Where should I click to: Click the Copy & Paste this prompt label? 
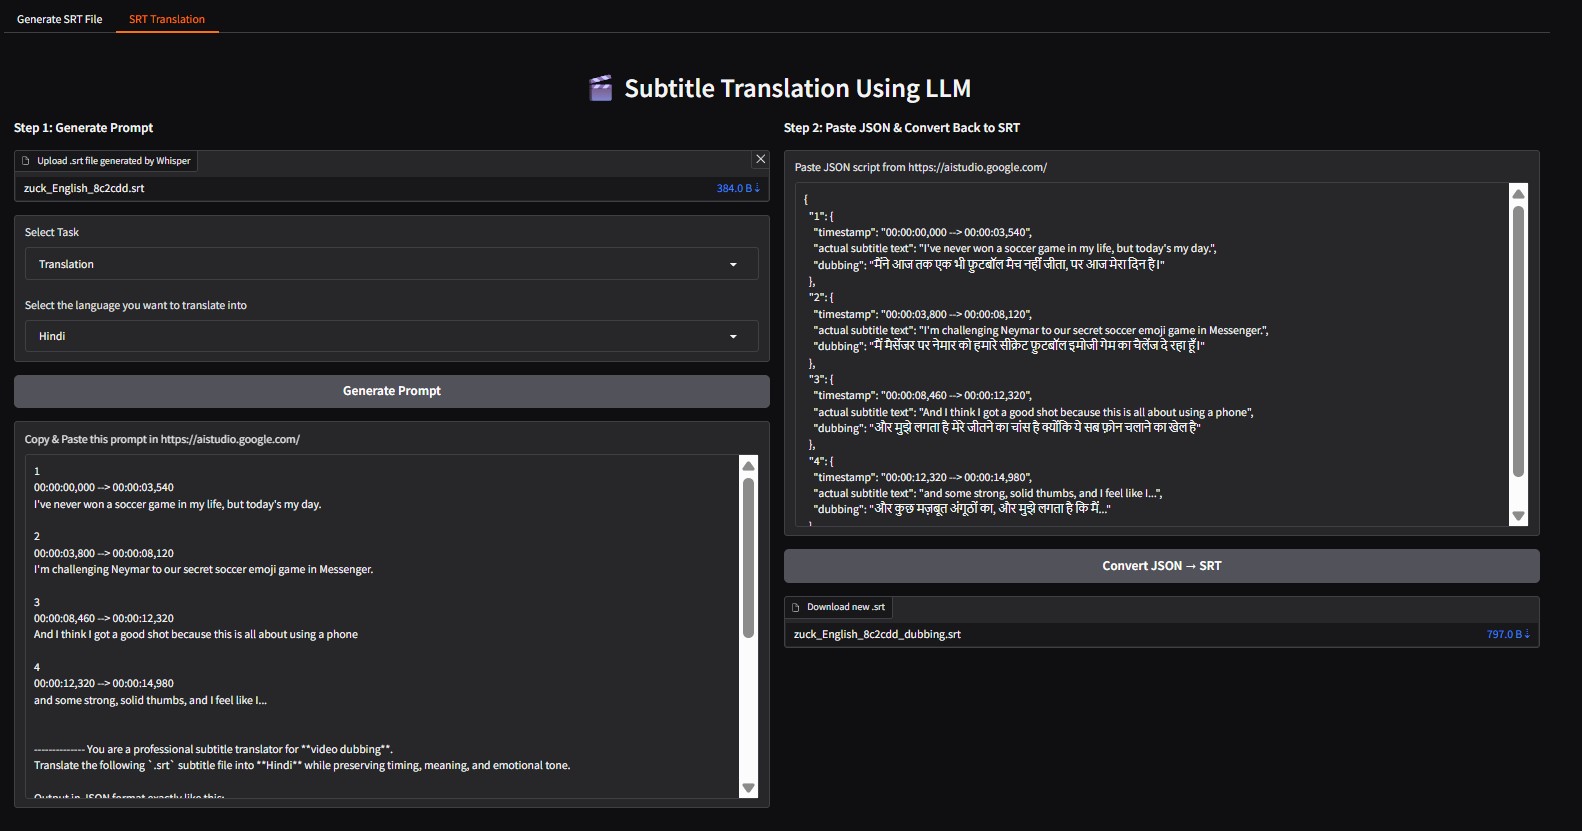[x=162, y=439]
